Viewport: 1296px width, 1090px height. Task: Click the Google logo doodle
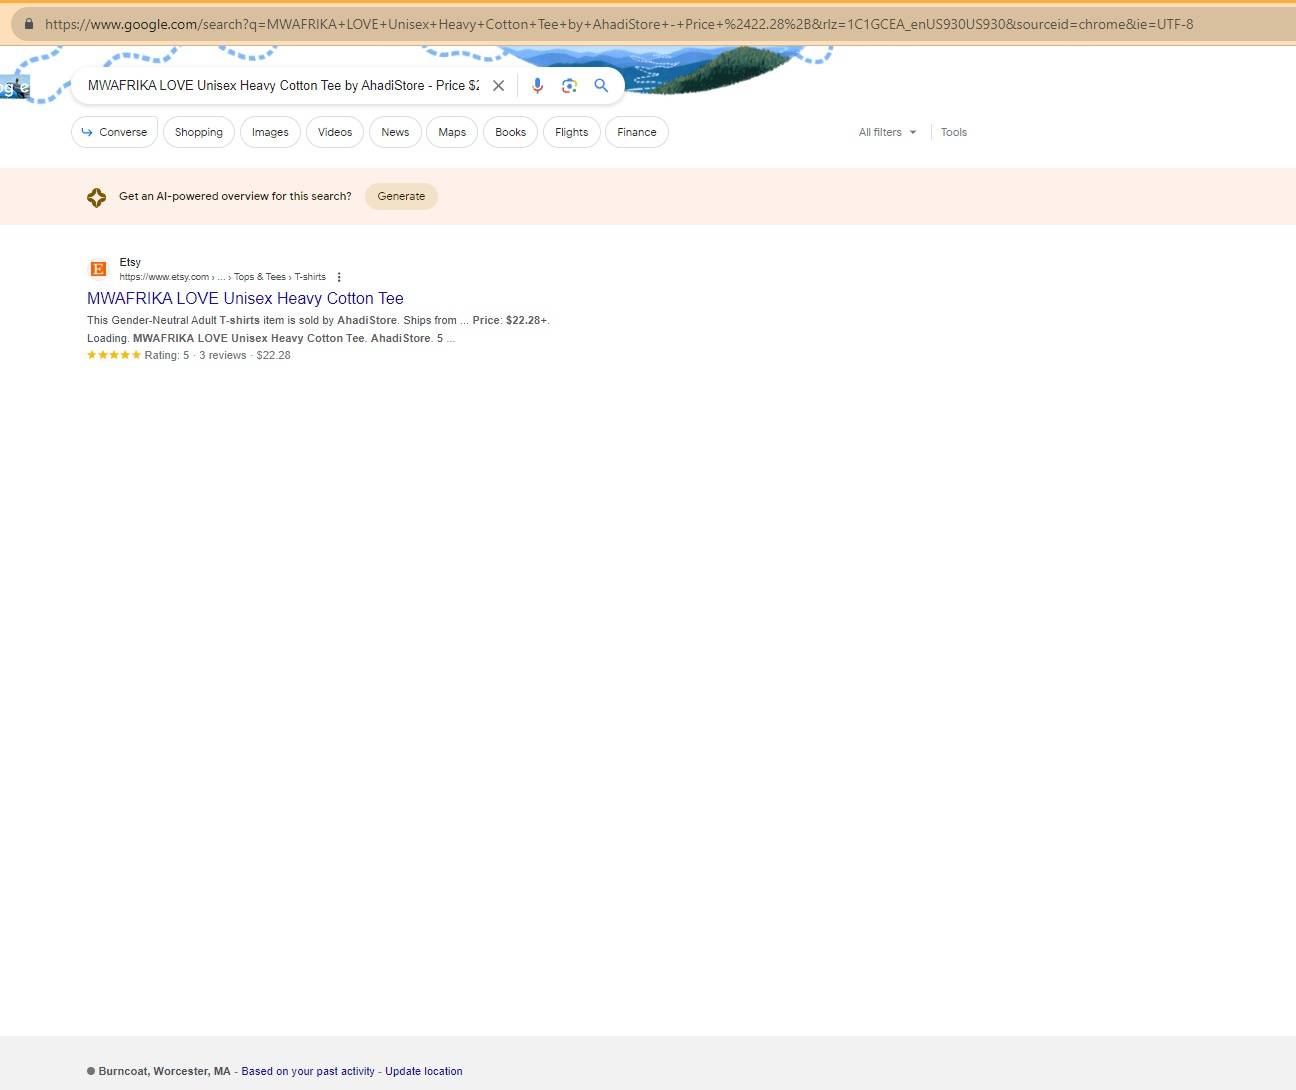14,87
